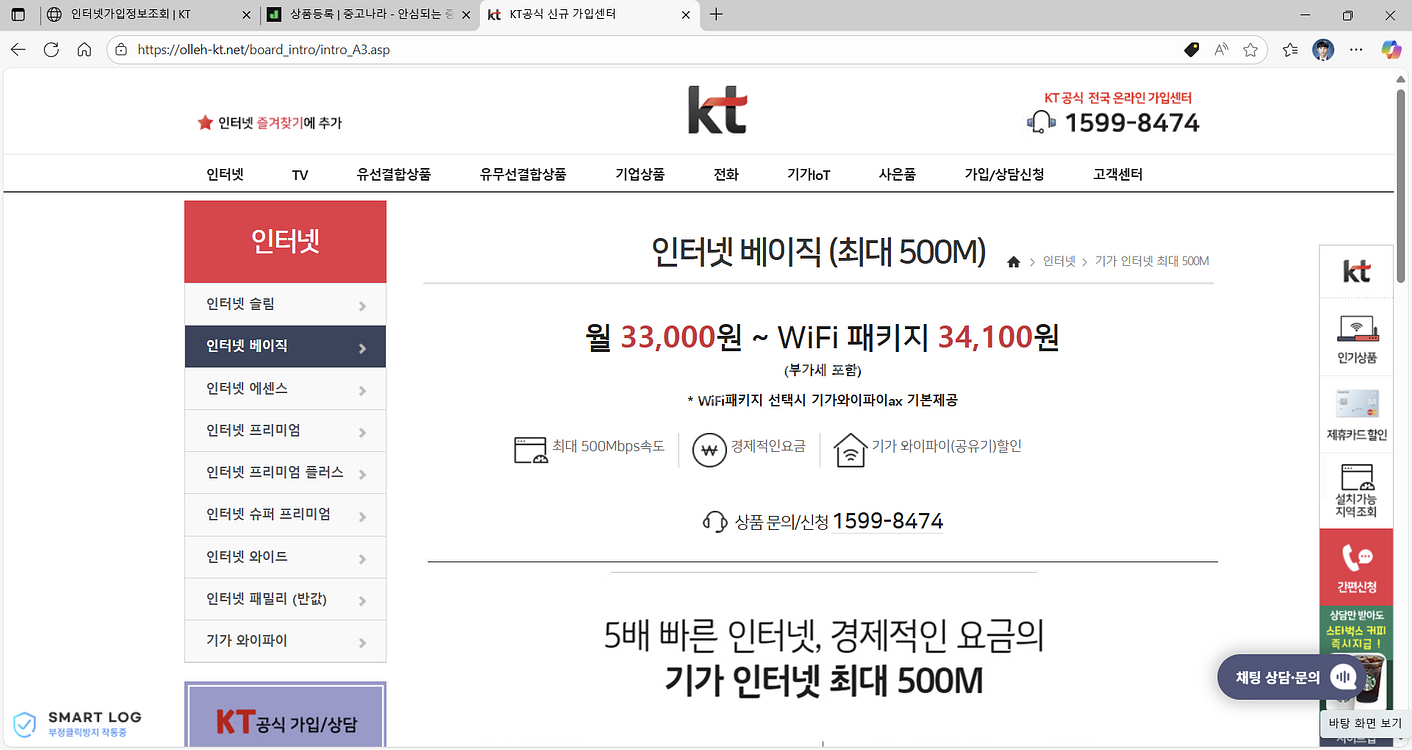
Task: Open the Copilot icon in browser toolbar
Action: point(1391,49)
